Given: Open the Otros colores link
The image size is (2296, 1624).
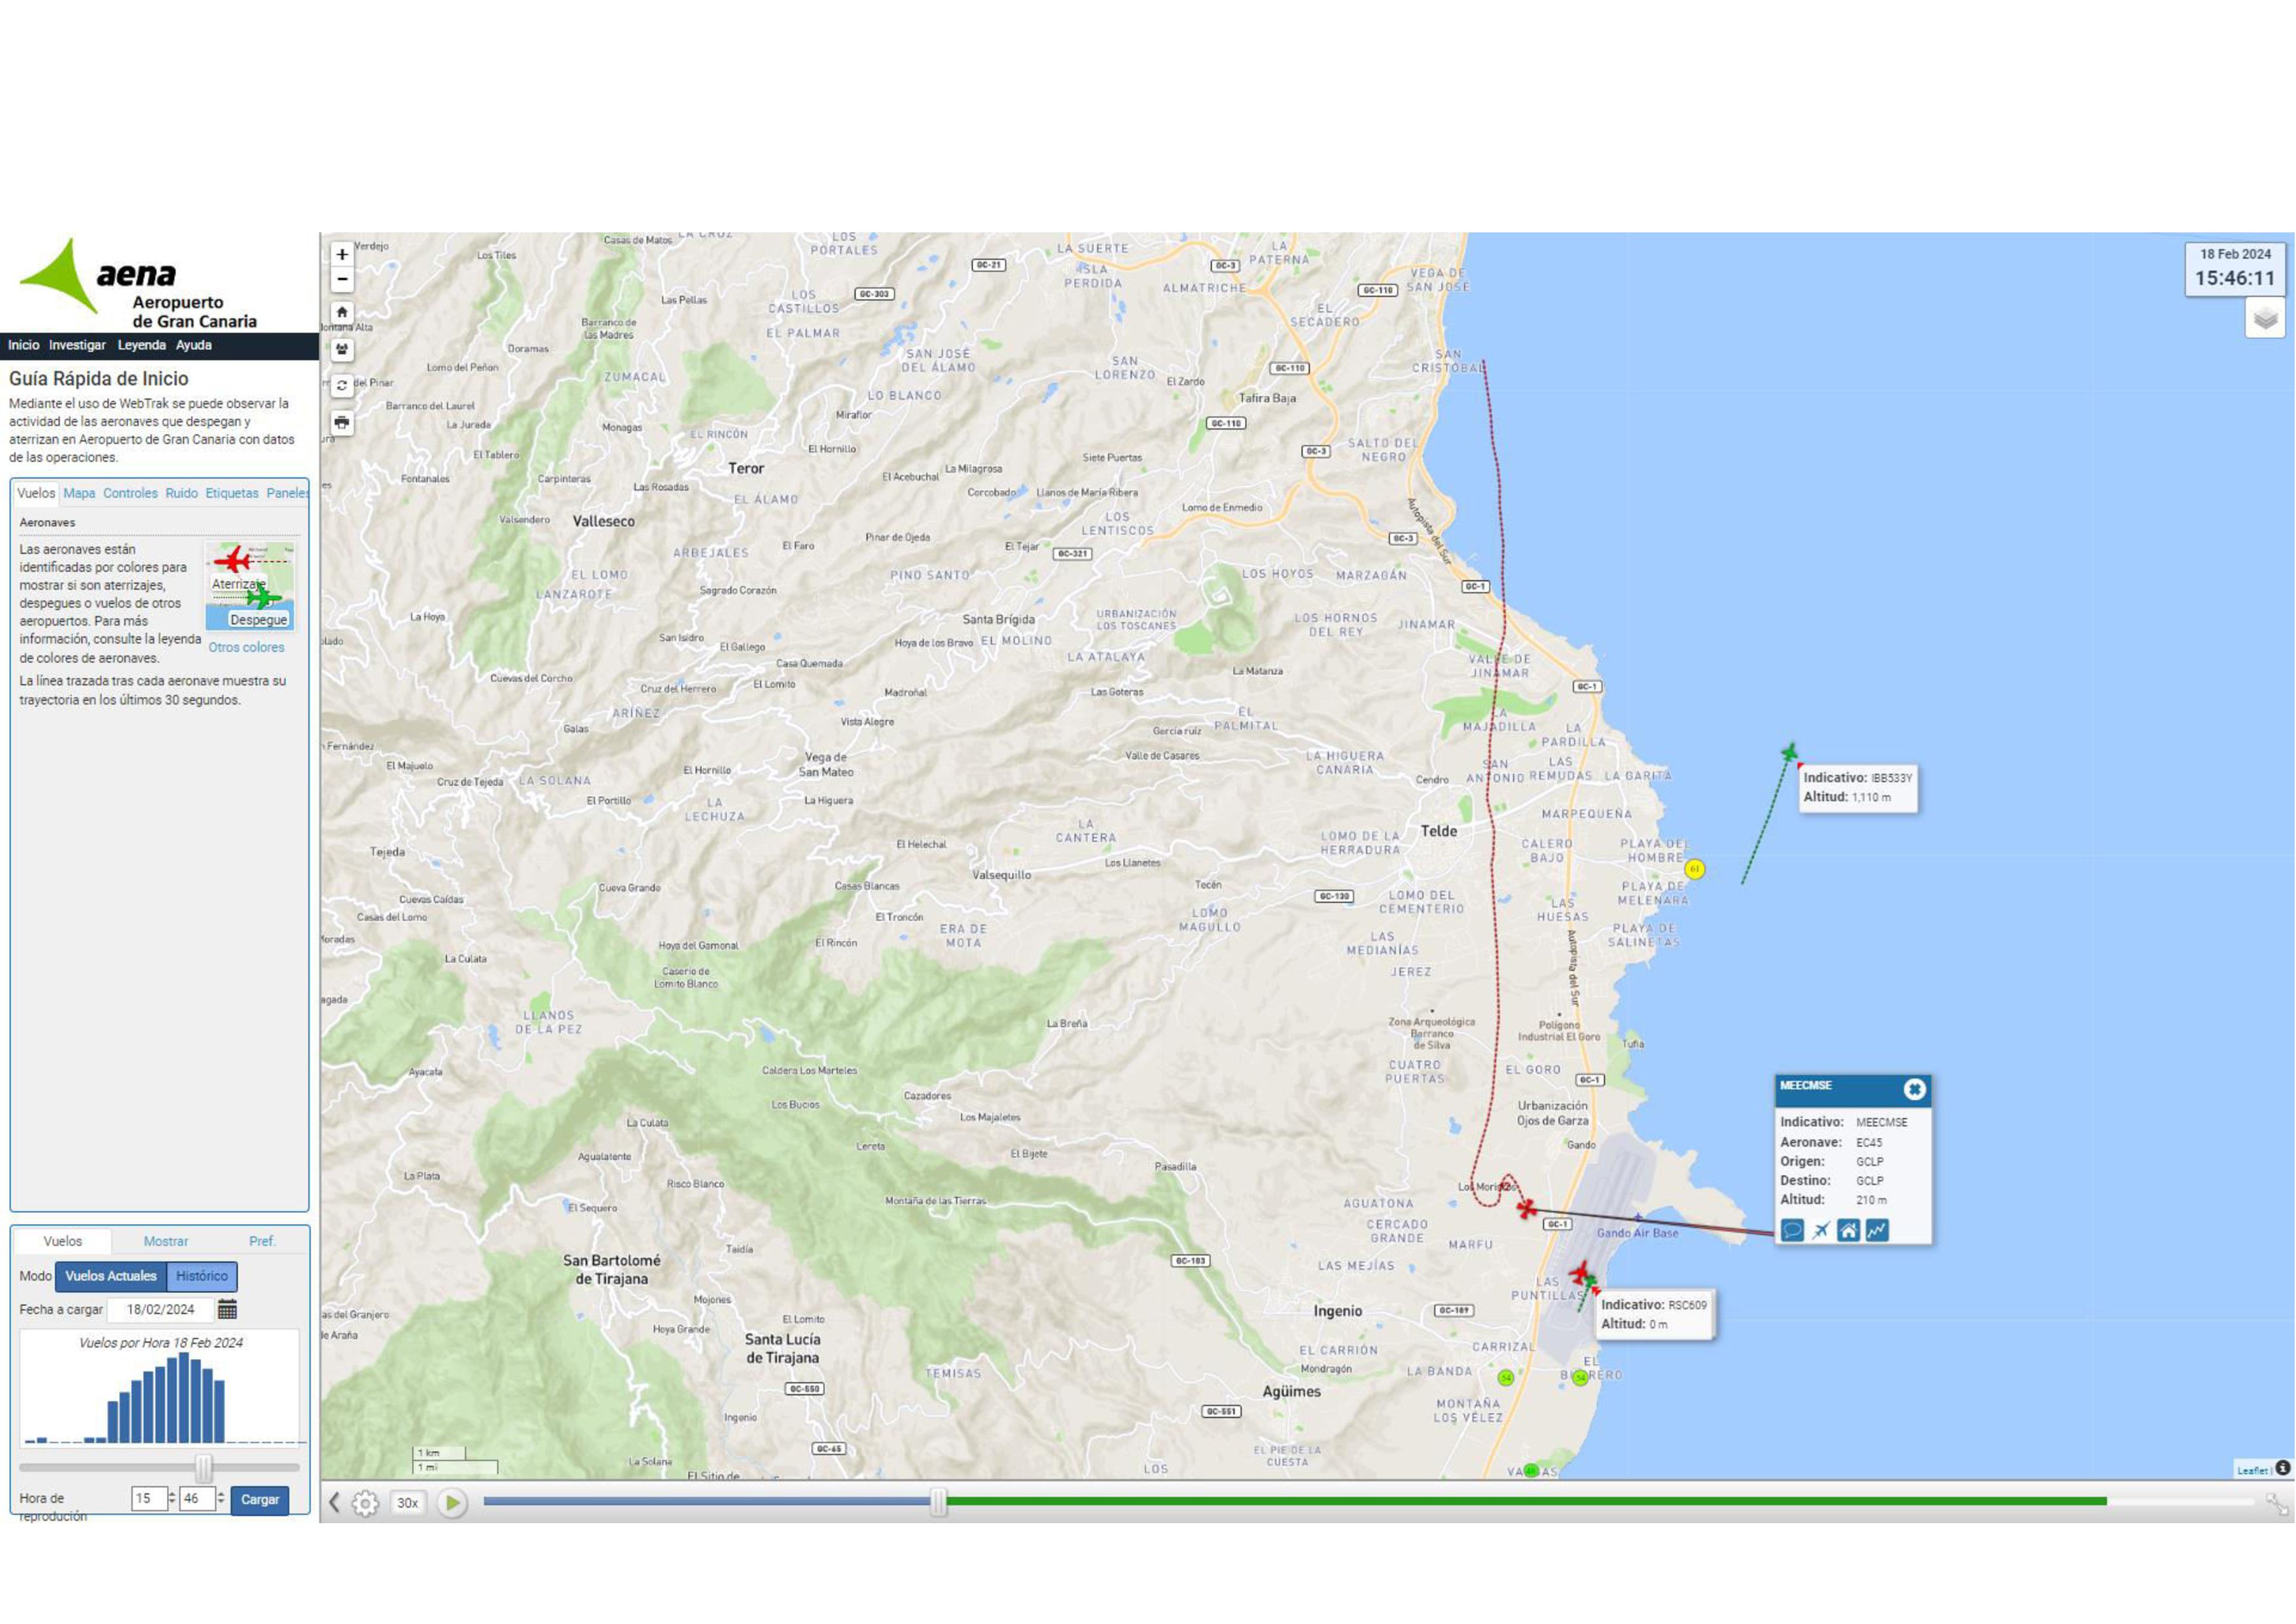Looking at the screenshot, I should pyautogui.click(x=246, y=647).
